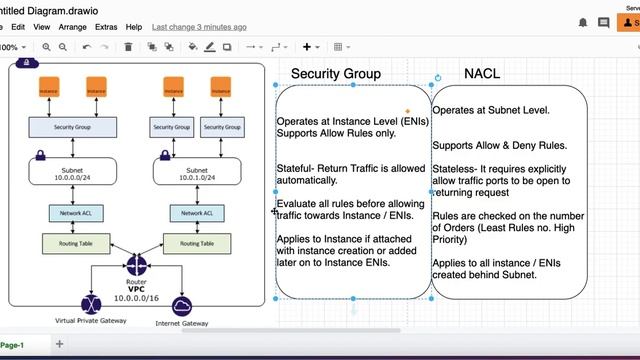The height and width of the screenshot is (360, 640).
Task: Send selection to back
Action: click(169, 47)
